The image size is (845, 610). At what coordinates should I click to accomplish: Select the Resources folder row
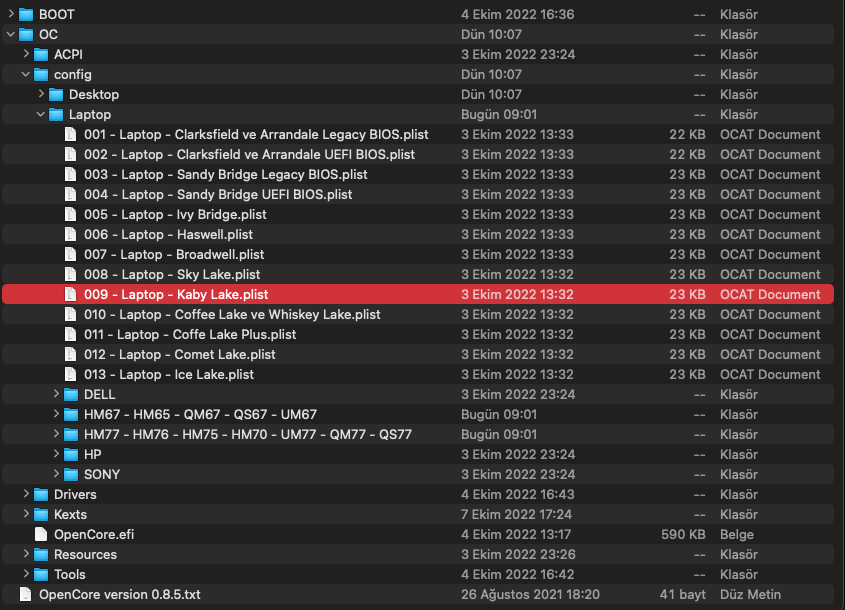pos(418,554)
